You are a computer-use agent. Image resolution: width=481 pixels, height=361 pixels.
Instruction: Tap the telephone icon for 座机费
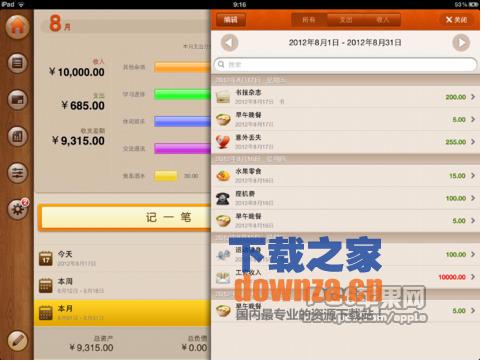point(223,198)
